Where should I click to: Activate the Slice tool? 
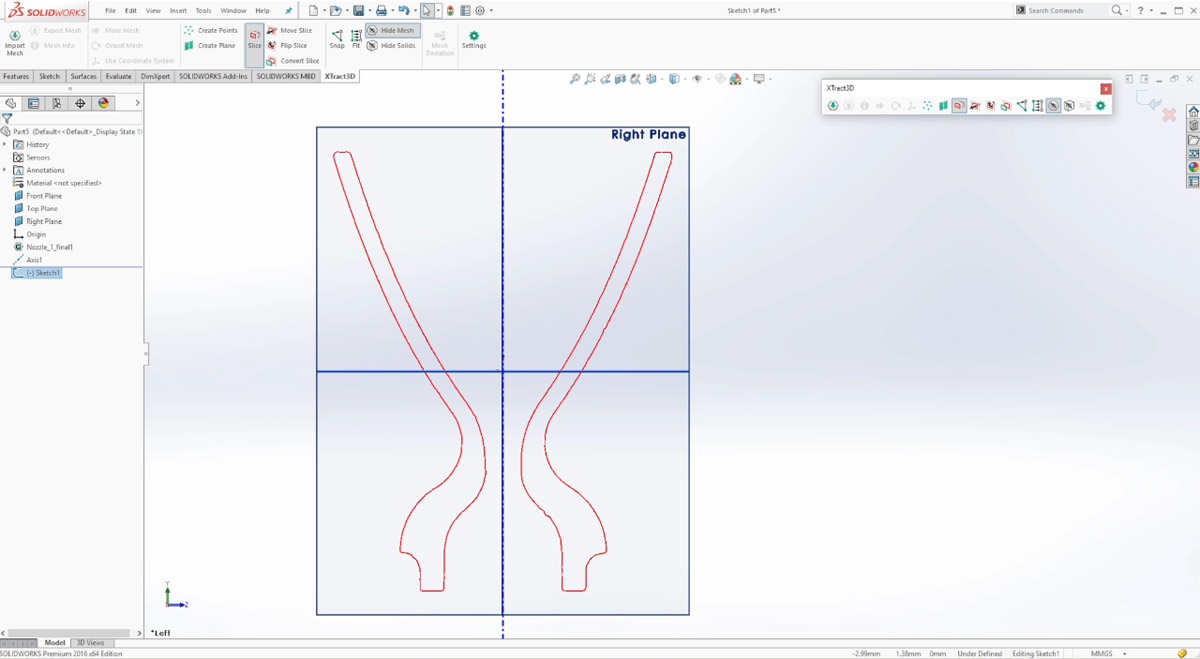pyautogui.click(x=254, y=38)
